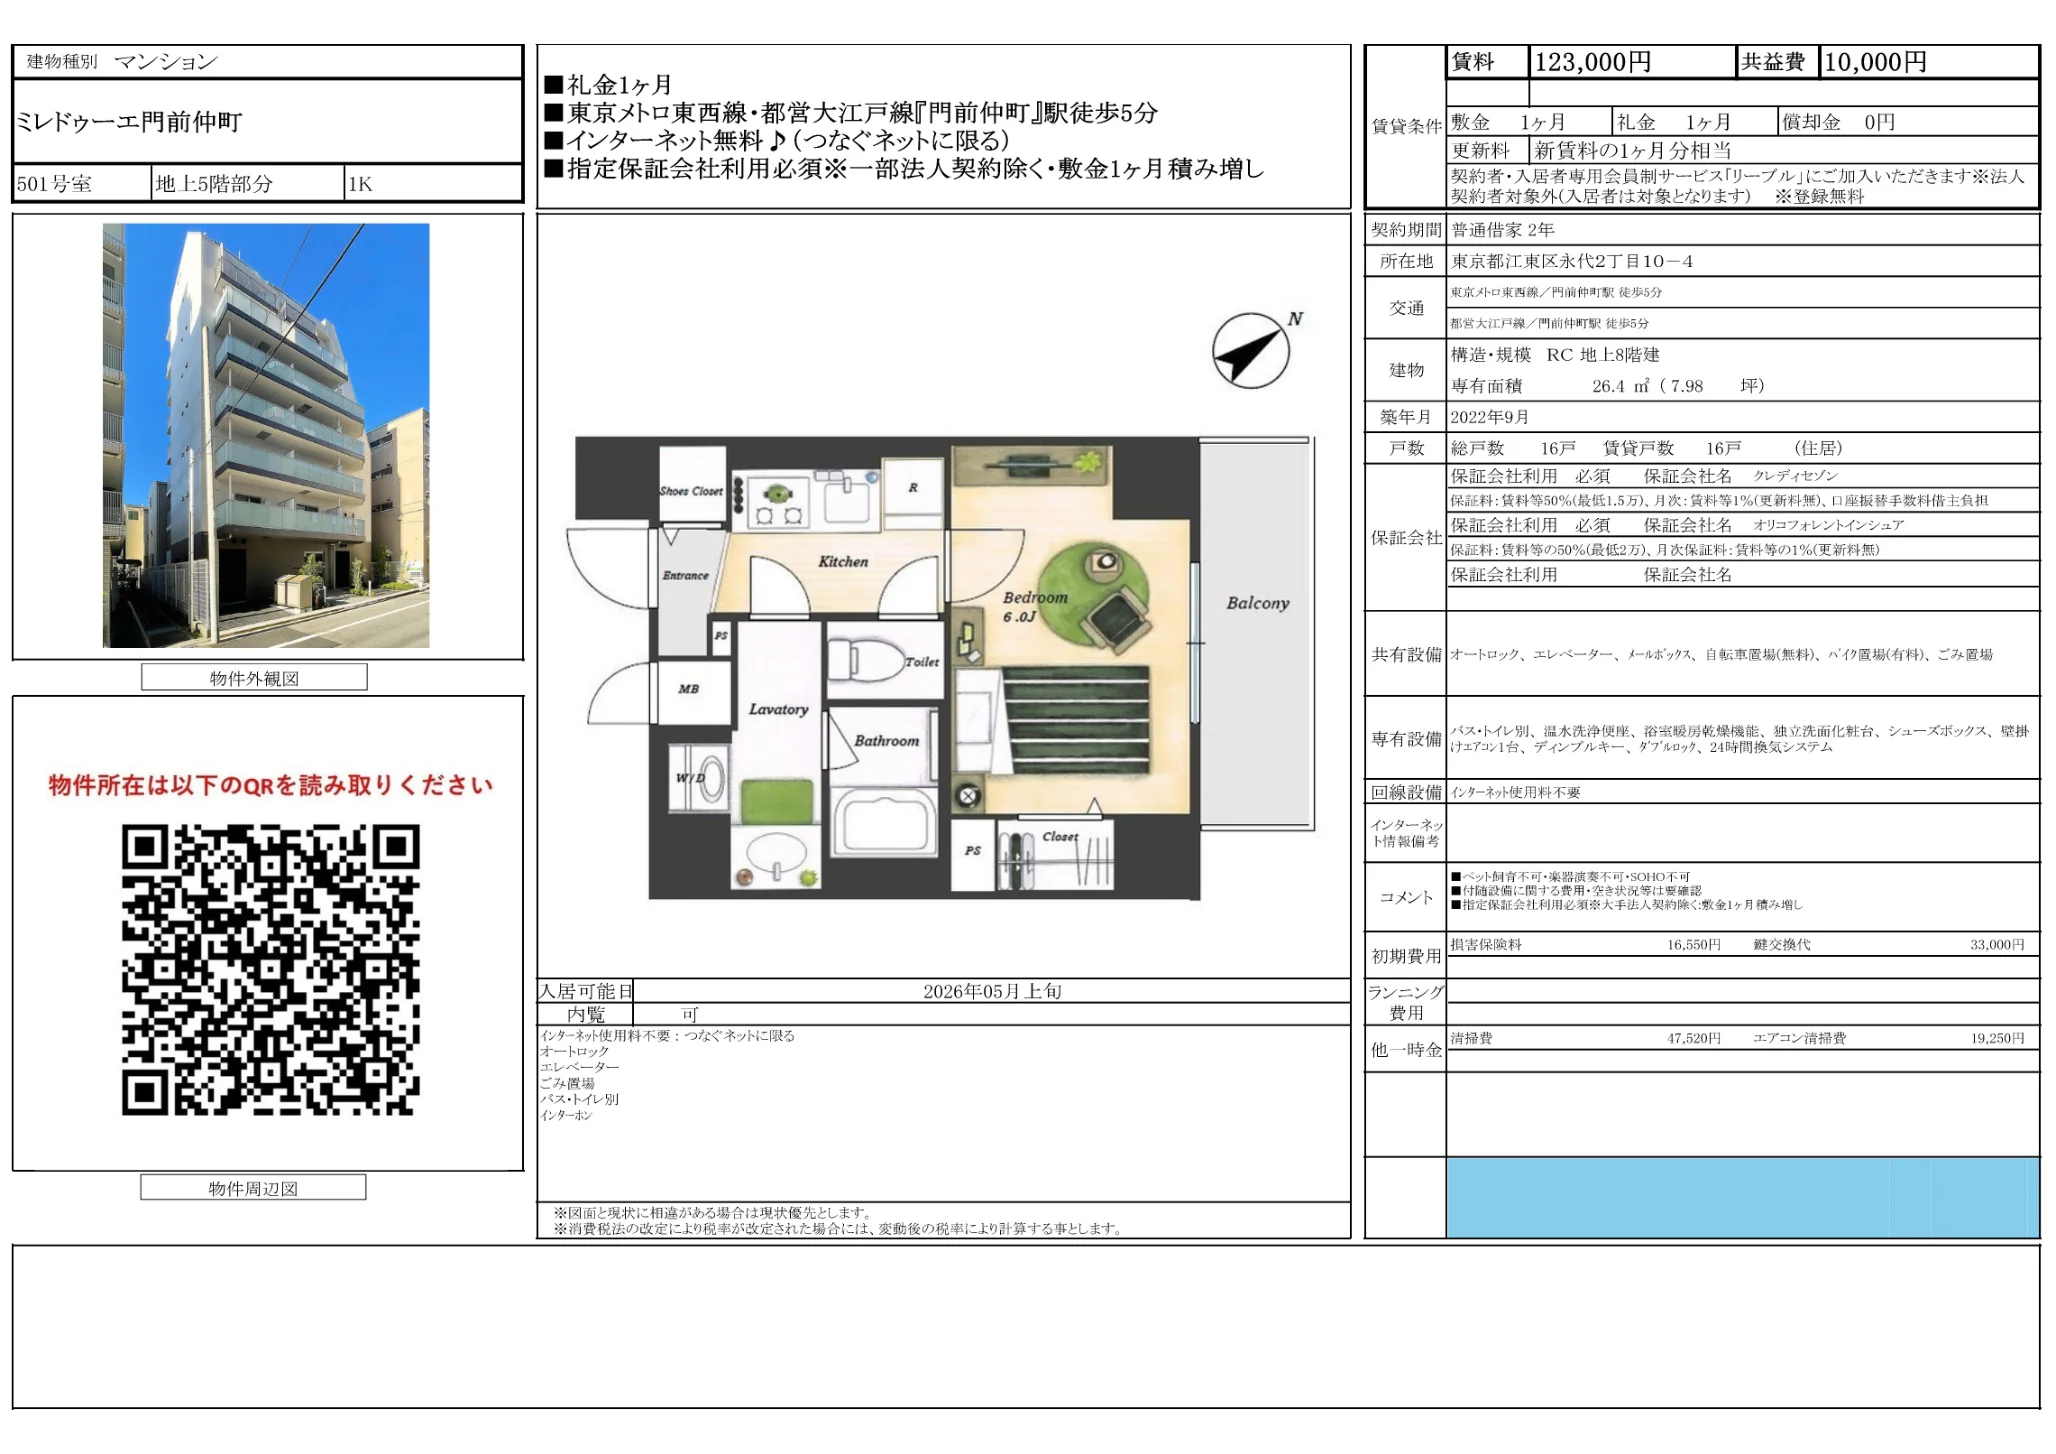Click the red QR instruction text
Image resolution: width=2056 pixels, height=1454 pixels.
[271, 785]
